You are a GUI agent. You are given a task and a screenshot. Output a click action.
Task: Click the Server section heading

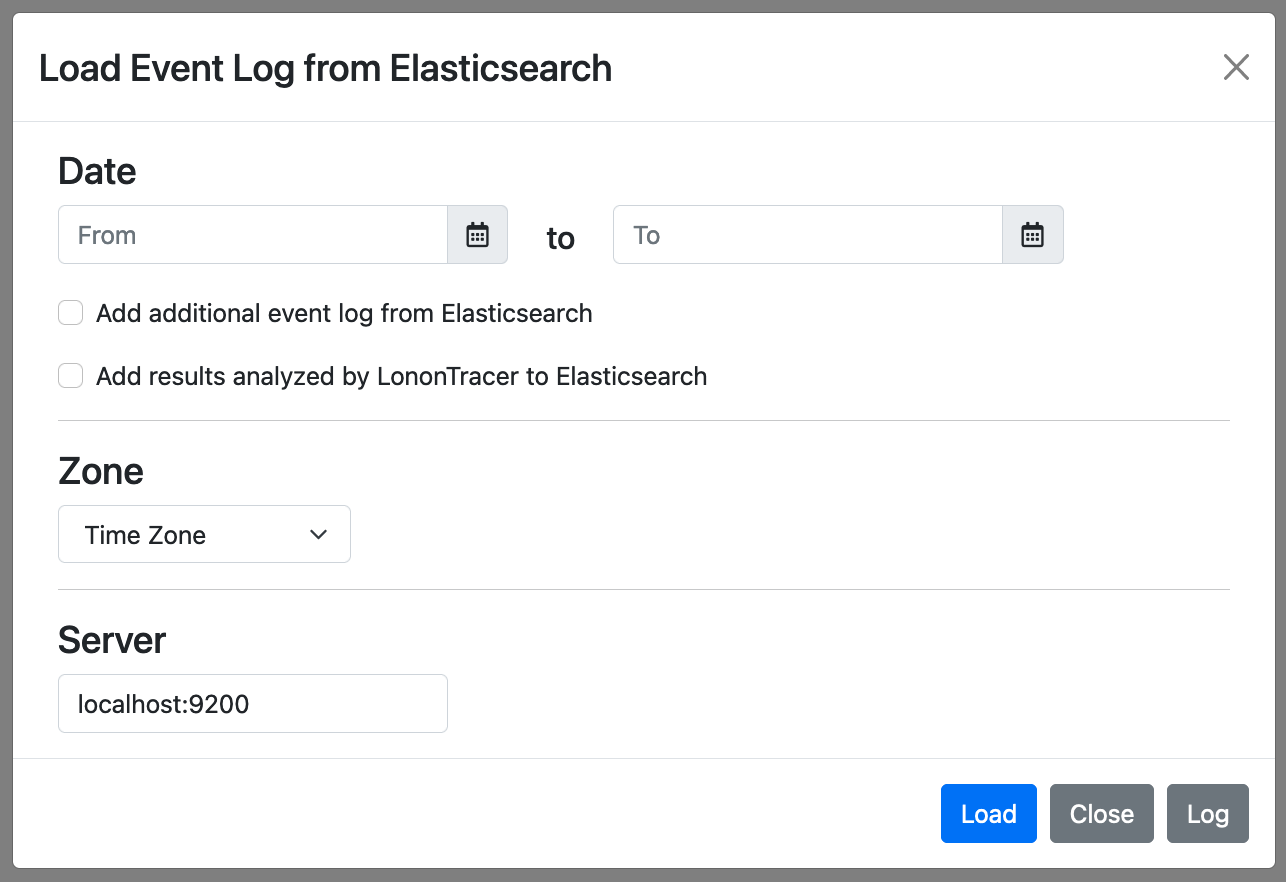pos(112,640)
